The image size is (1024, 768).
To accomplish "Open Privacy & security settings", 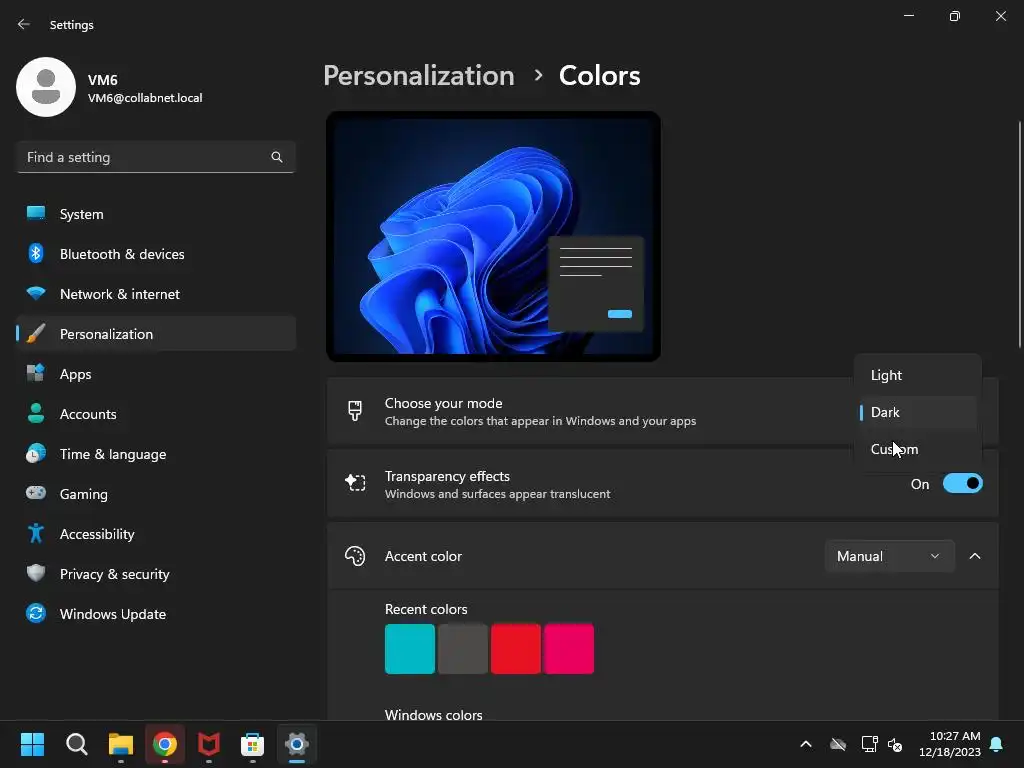I will point(156,574).
